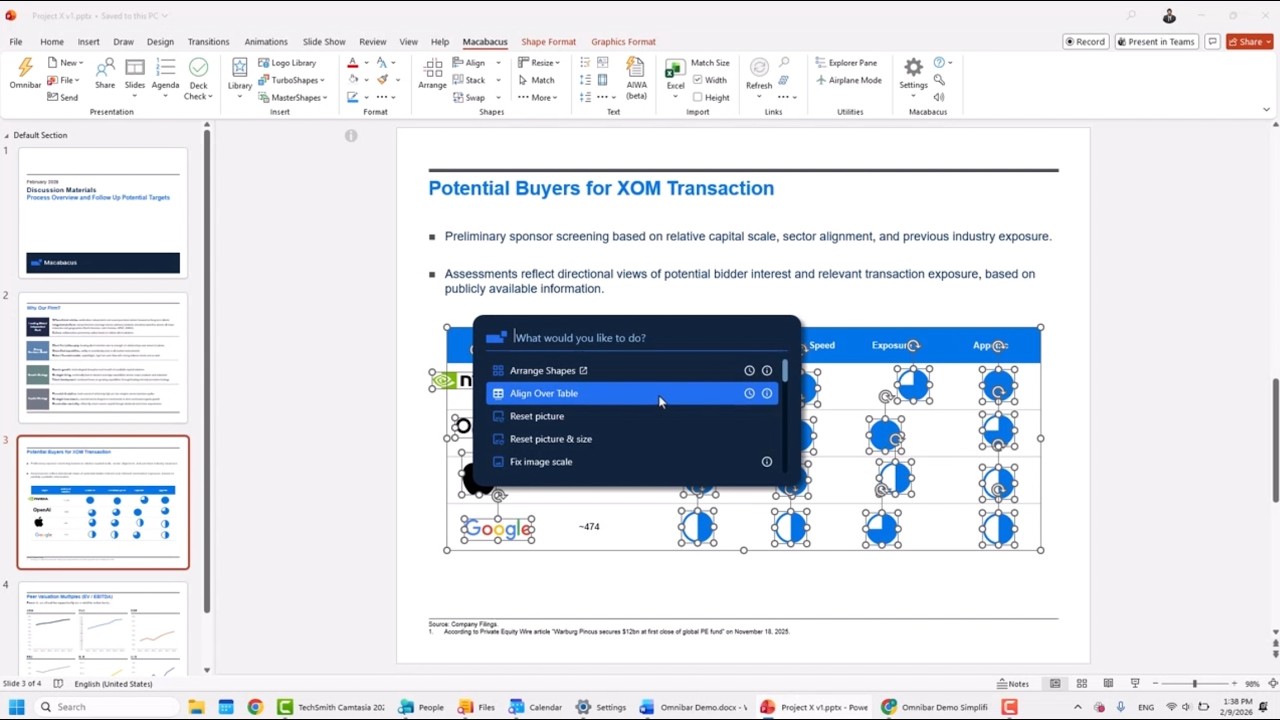The image size is (1280, 720).
Task: Click the red font color swatch
Action: pos(352,63)
